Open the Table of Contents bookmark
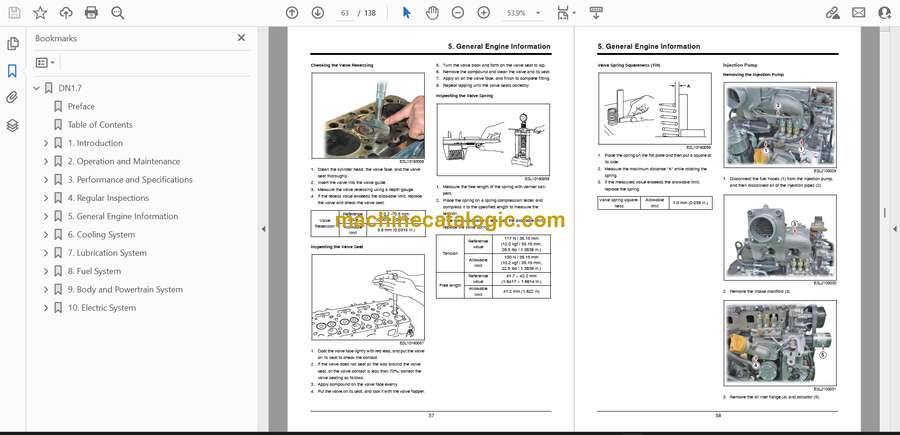This screenshot has height=435, width=900. (x=100, y=125)
